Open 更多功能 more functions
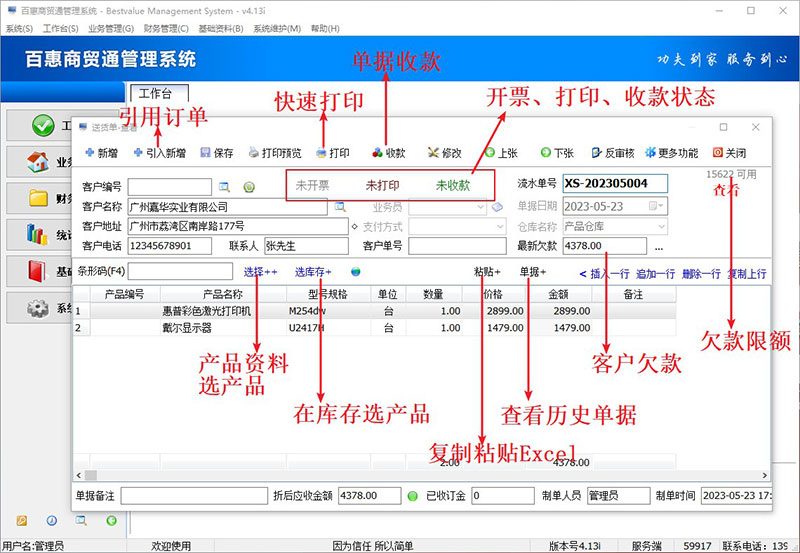The height and width of the screenshot is (553, 800). (671, 153)
